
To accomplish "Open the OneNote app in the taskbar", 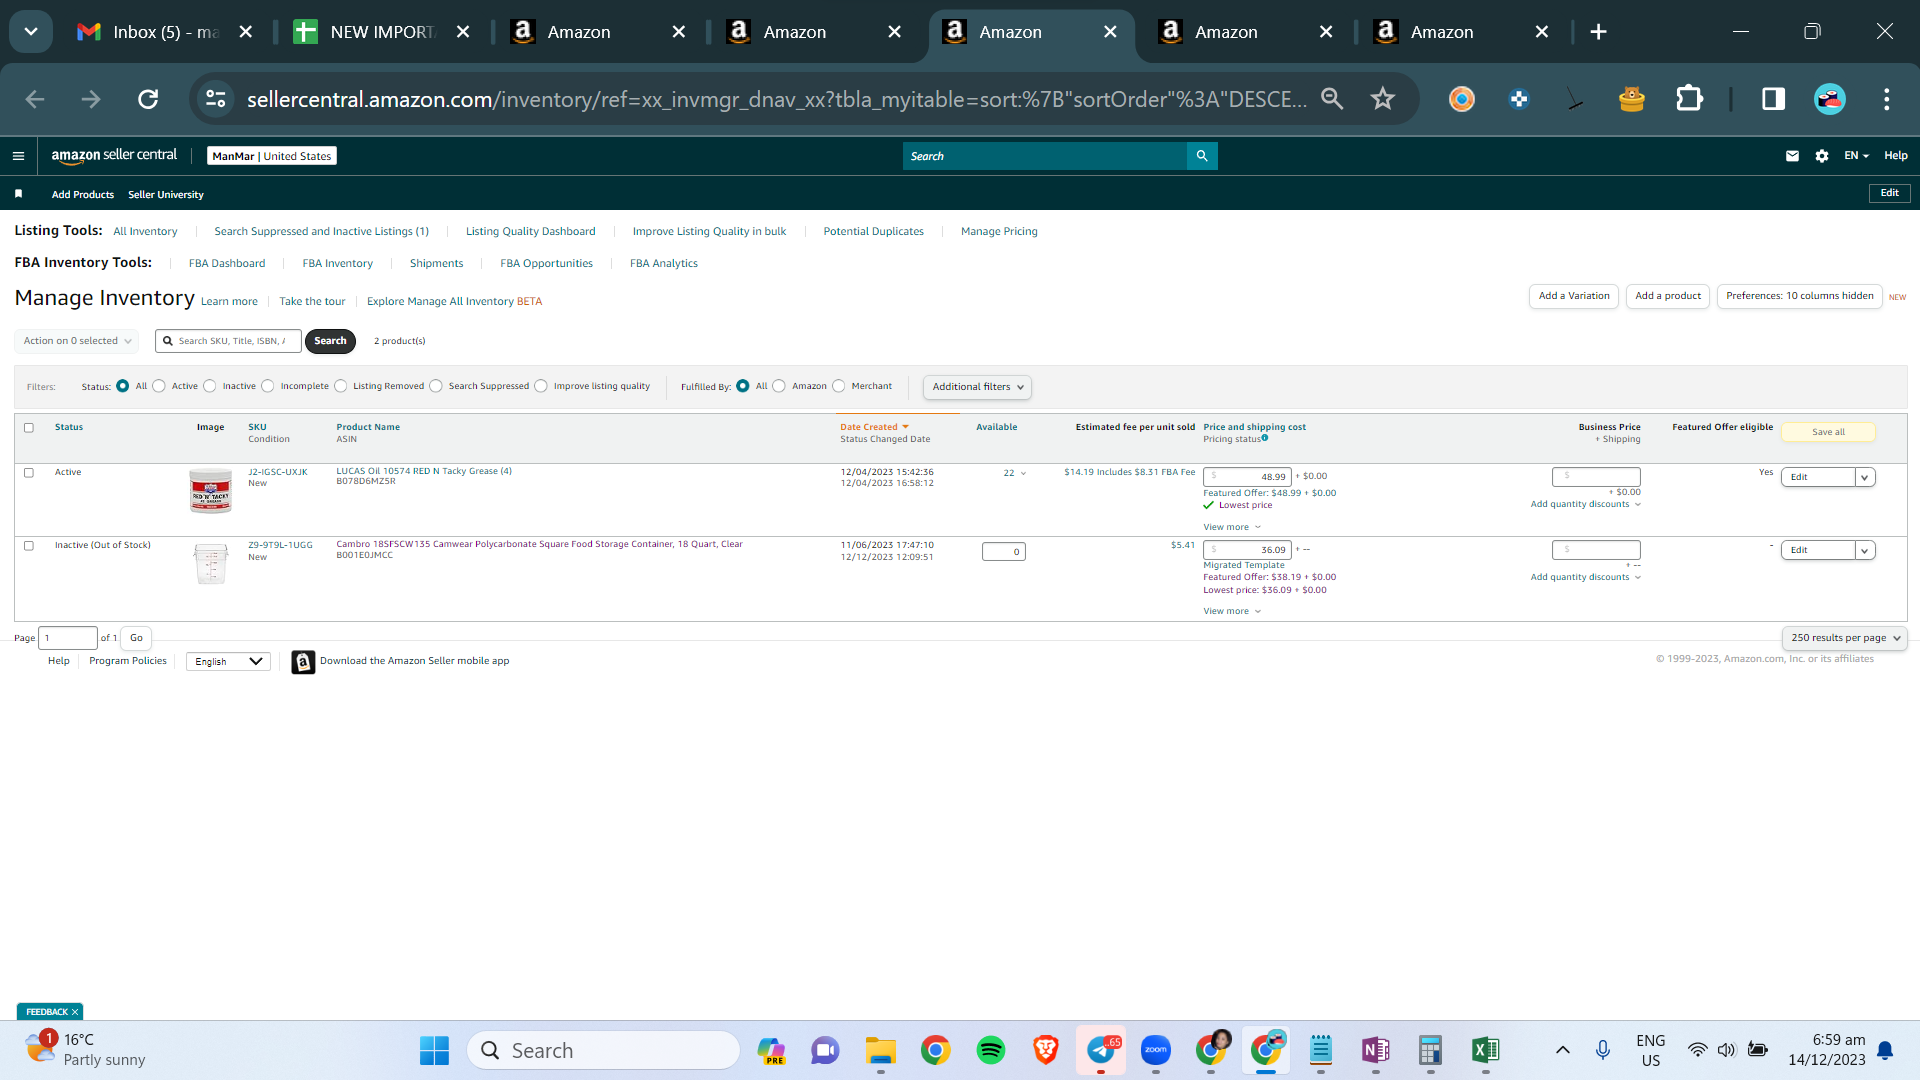I will click(1375, 1051).
